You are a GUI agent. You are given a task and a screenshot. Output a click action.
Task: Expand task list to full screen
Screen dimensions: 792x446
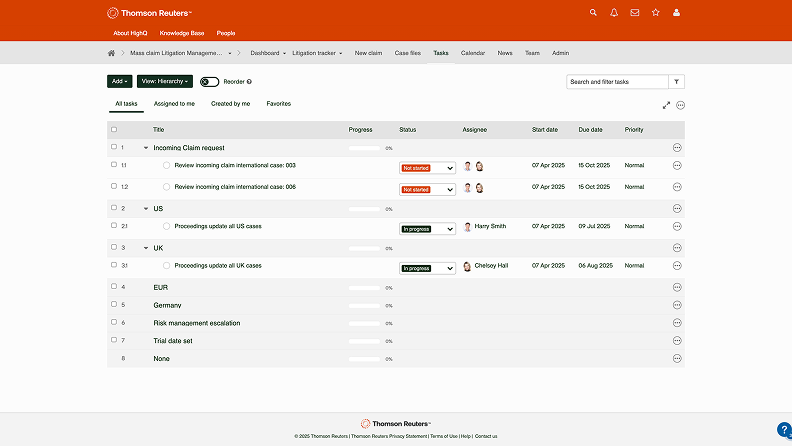(667, 105)
